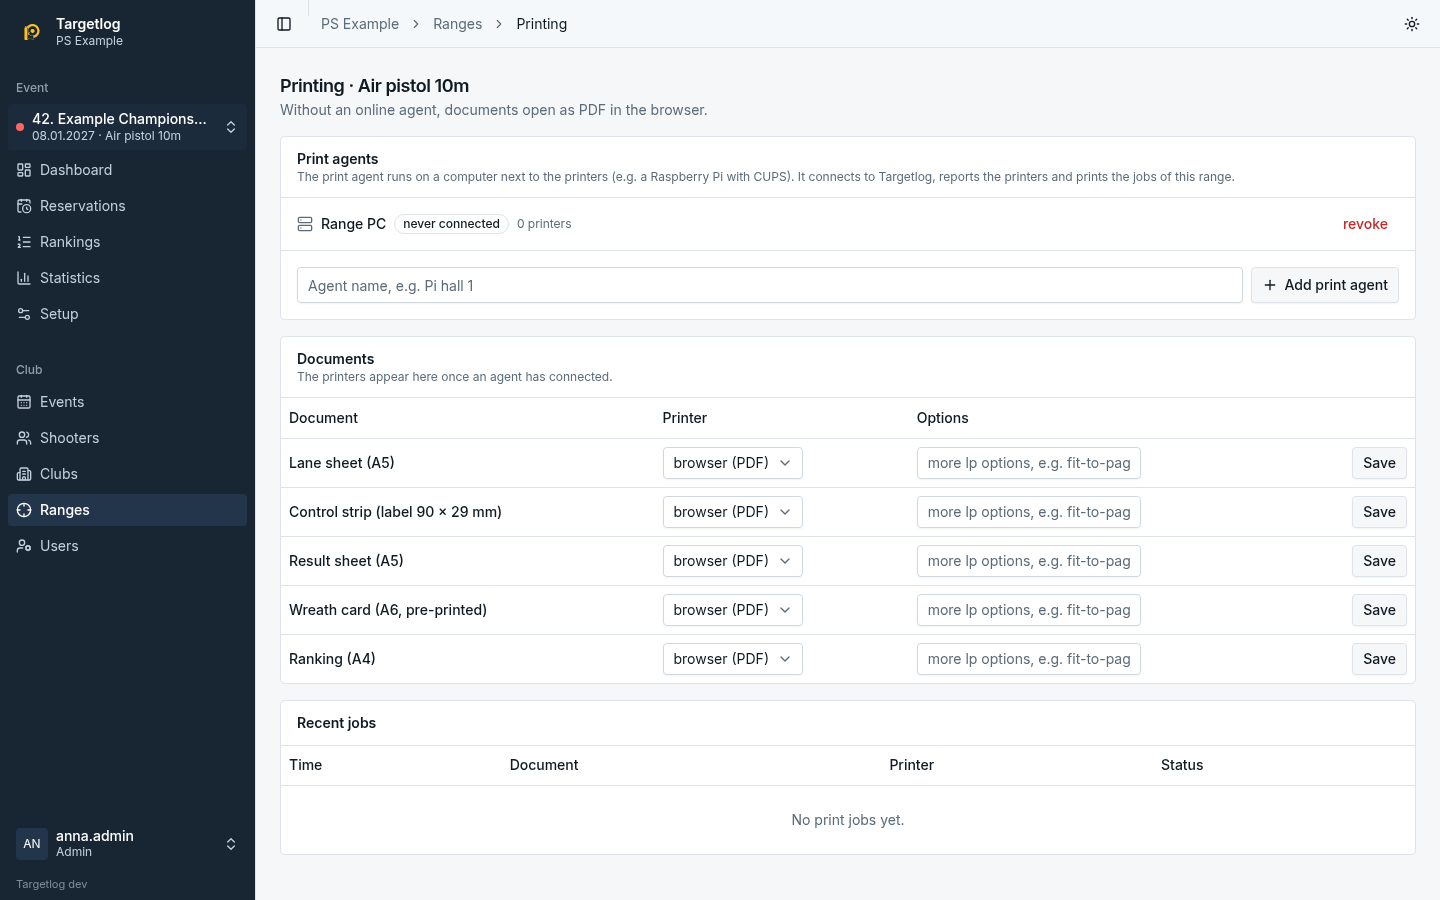The width and height of the screenshot is (1440, 900).
Task: Click the Statistics bar chart icon
Action: 24,278
